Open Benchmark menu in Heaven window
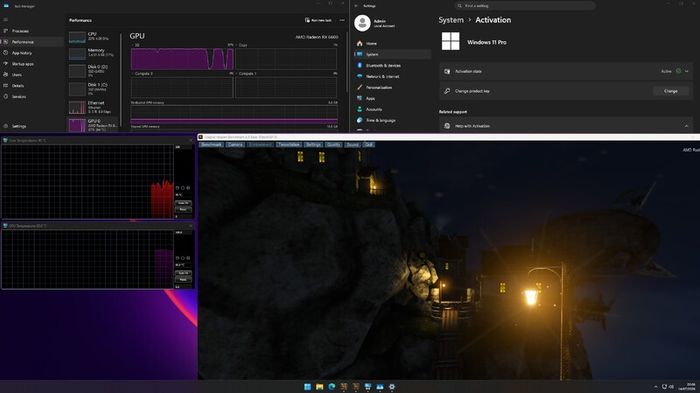Viewport: 700px width, 393px height. click(x=211, y=145)
